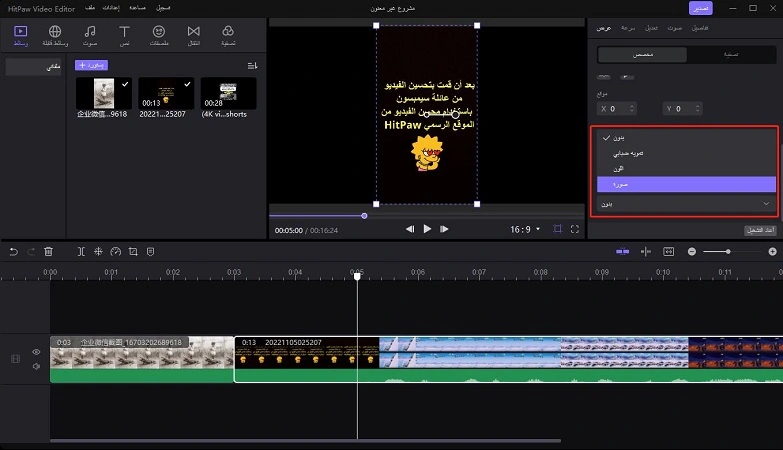
Task: Mute the video track speaker icon
Action: 36,366
